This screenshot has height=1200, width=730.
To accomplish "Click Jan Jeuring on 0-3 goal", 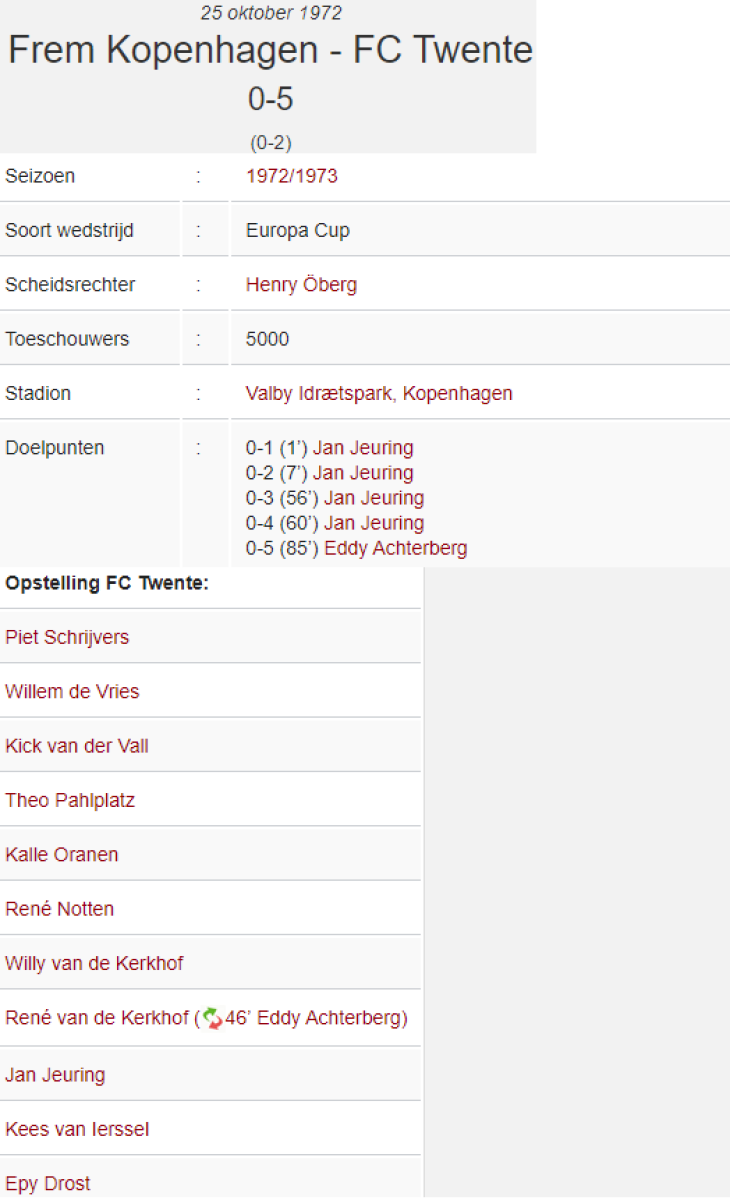I will point(373,498).
